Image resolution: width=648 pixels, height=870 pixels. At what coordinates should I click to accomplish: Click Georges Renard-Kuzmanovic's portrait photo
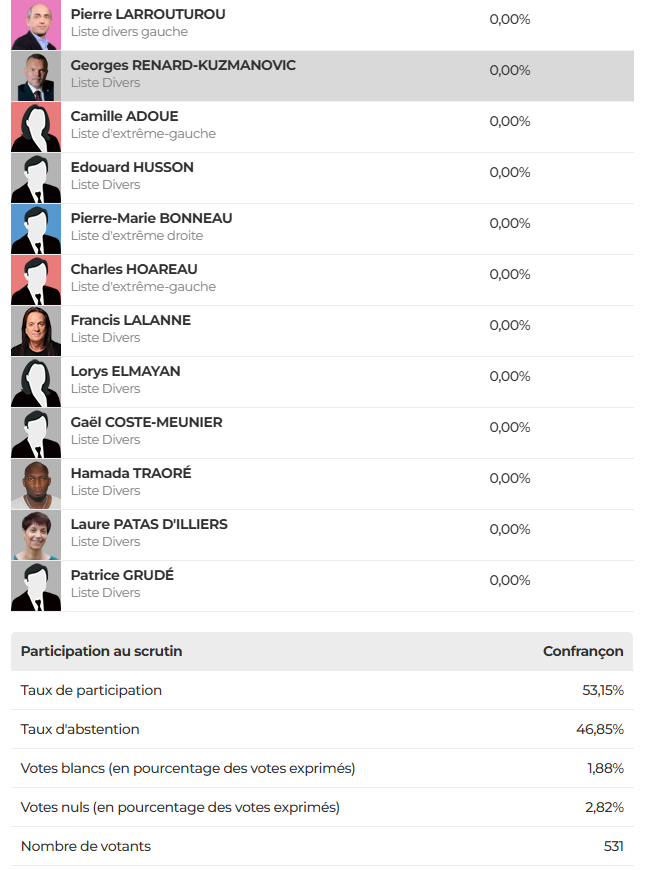(x=36, y=76)
